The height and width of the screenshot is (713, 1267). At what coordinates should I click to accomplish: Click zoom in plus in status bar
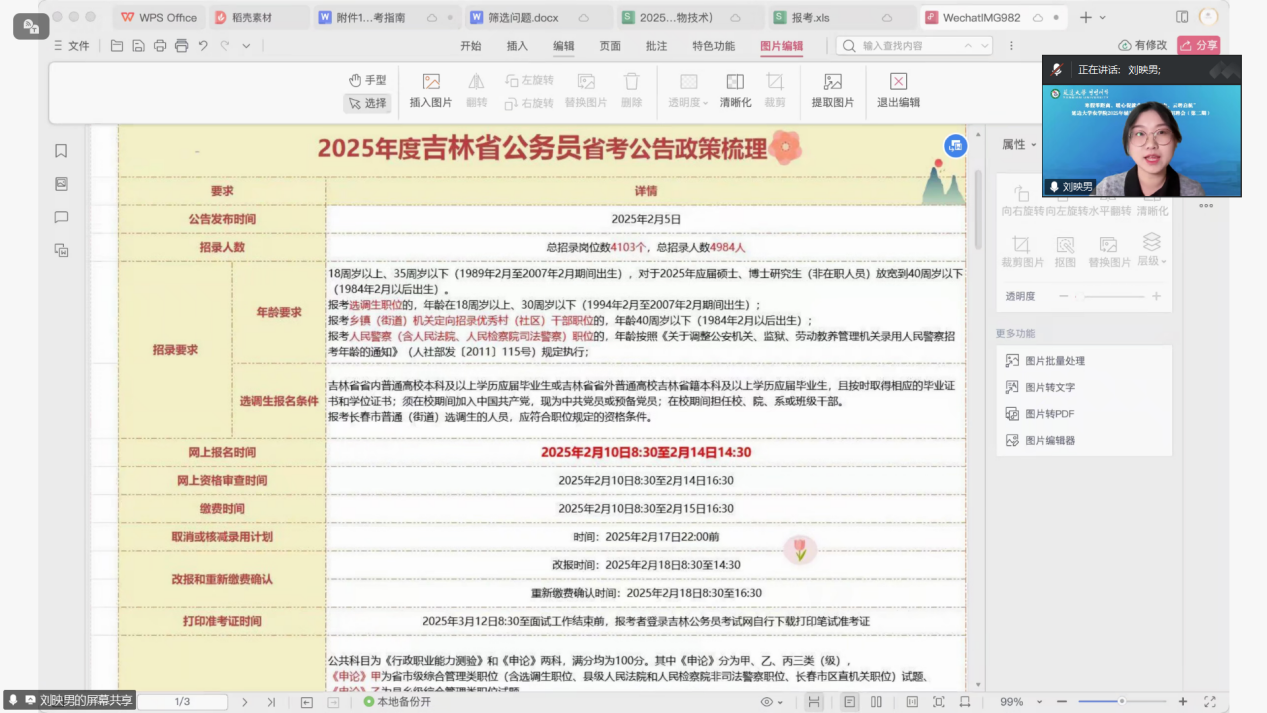pos(1183,702)
